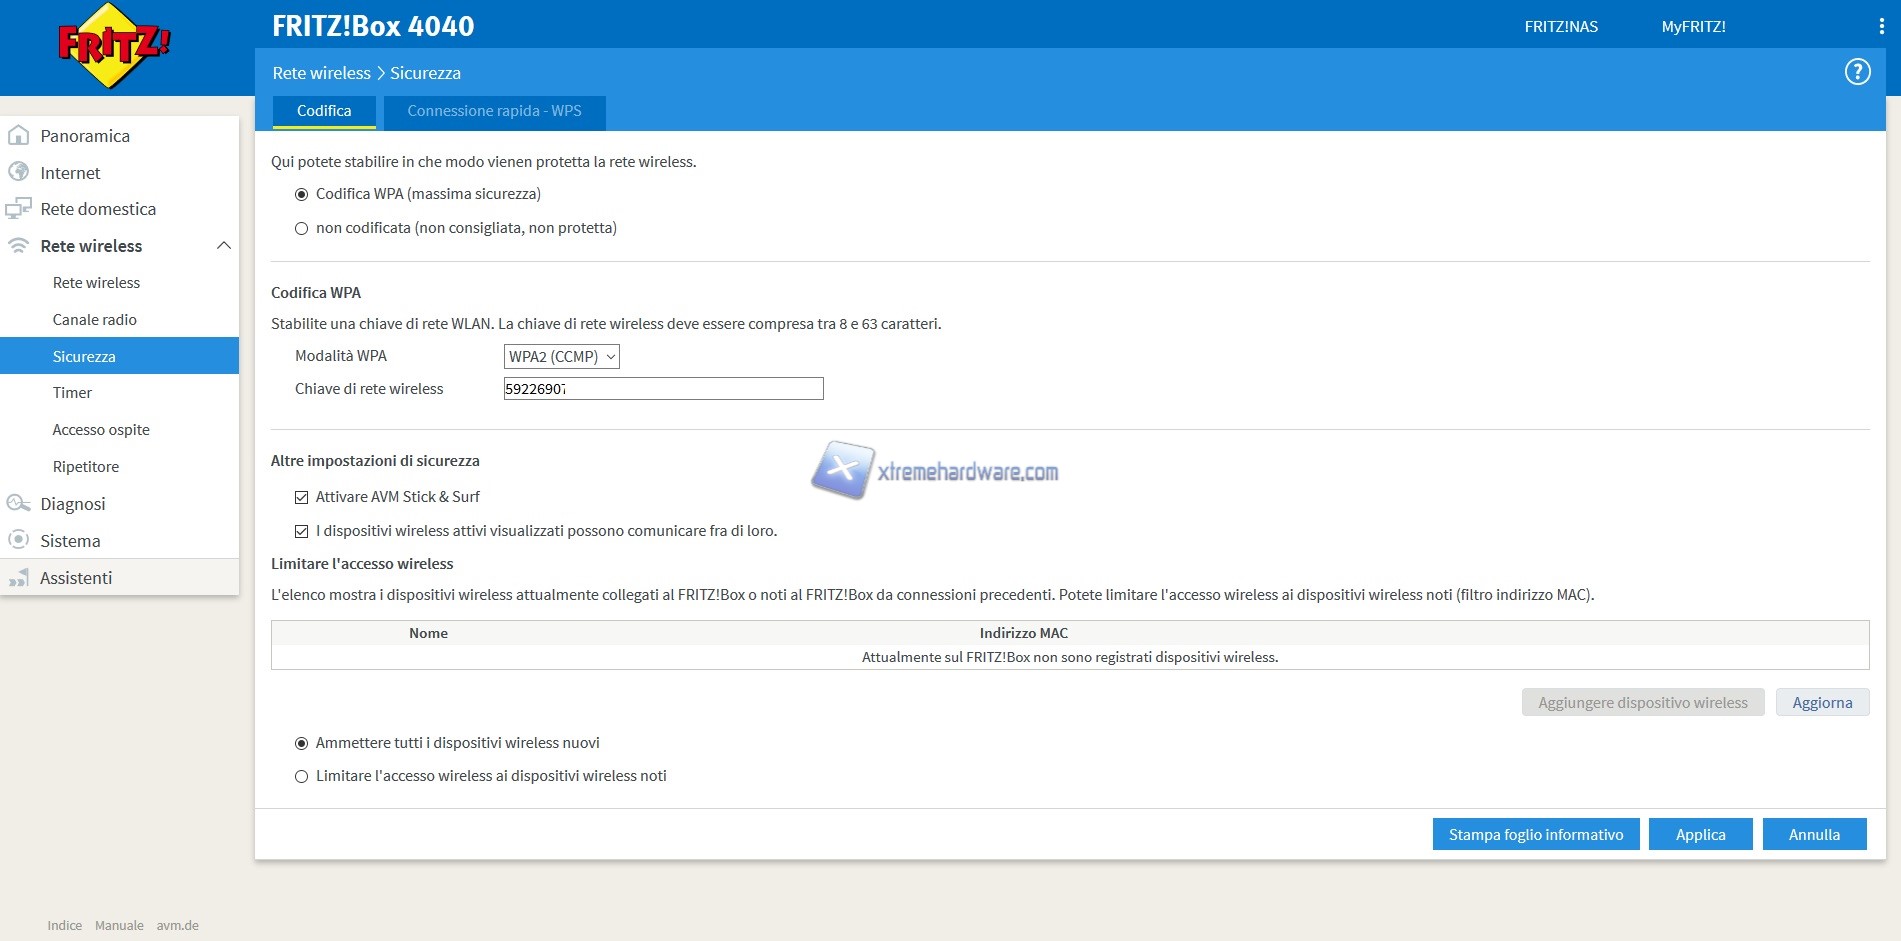Click the FRITZ! logo
1901x941 pixels.
(113, 46)
